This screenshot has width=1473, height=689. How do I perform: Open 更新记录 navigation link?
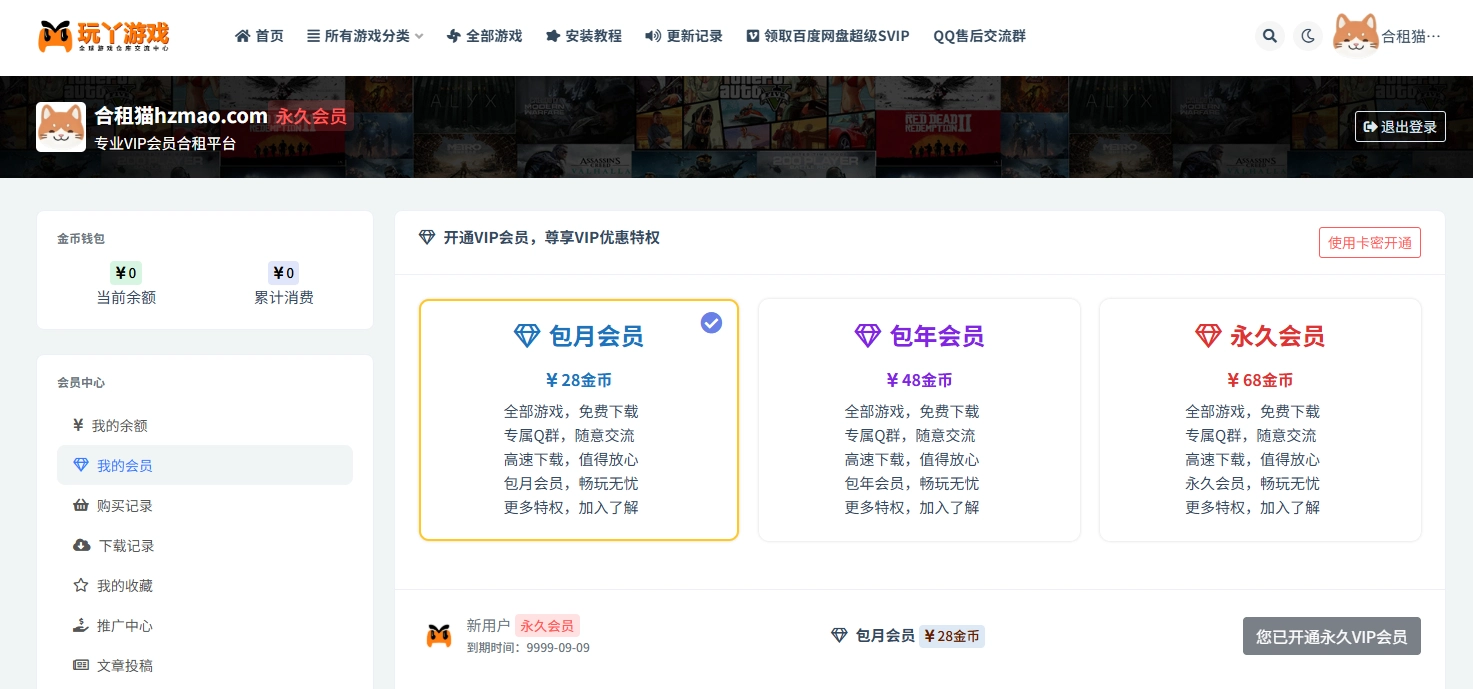click(683, 36)
